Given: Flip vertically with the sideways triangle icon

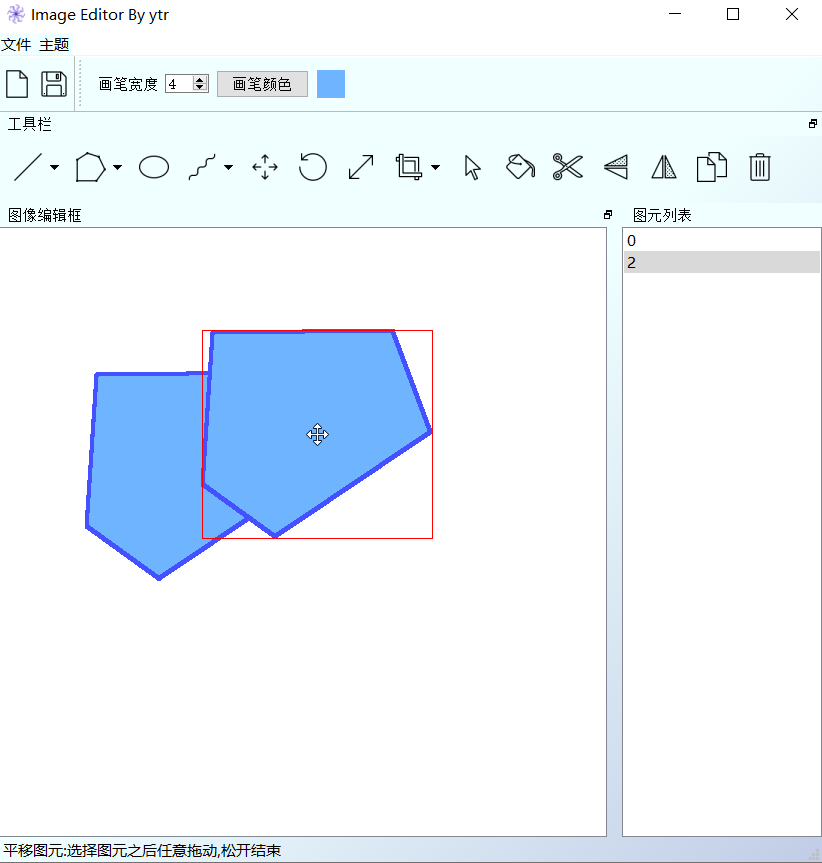Looking at the screenshot, I should [x=616, y=167].
